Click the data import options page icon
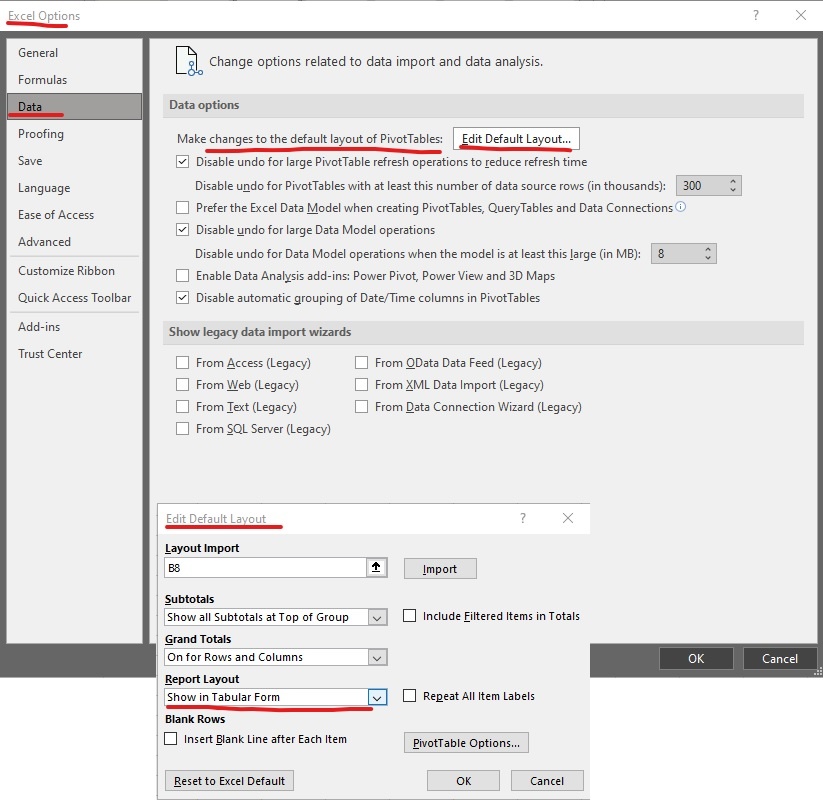The width and height of the screenshot is (823, 800). [188, 61]
